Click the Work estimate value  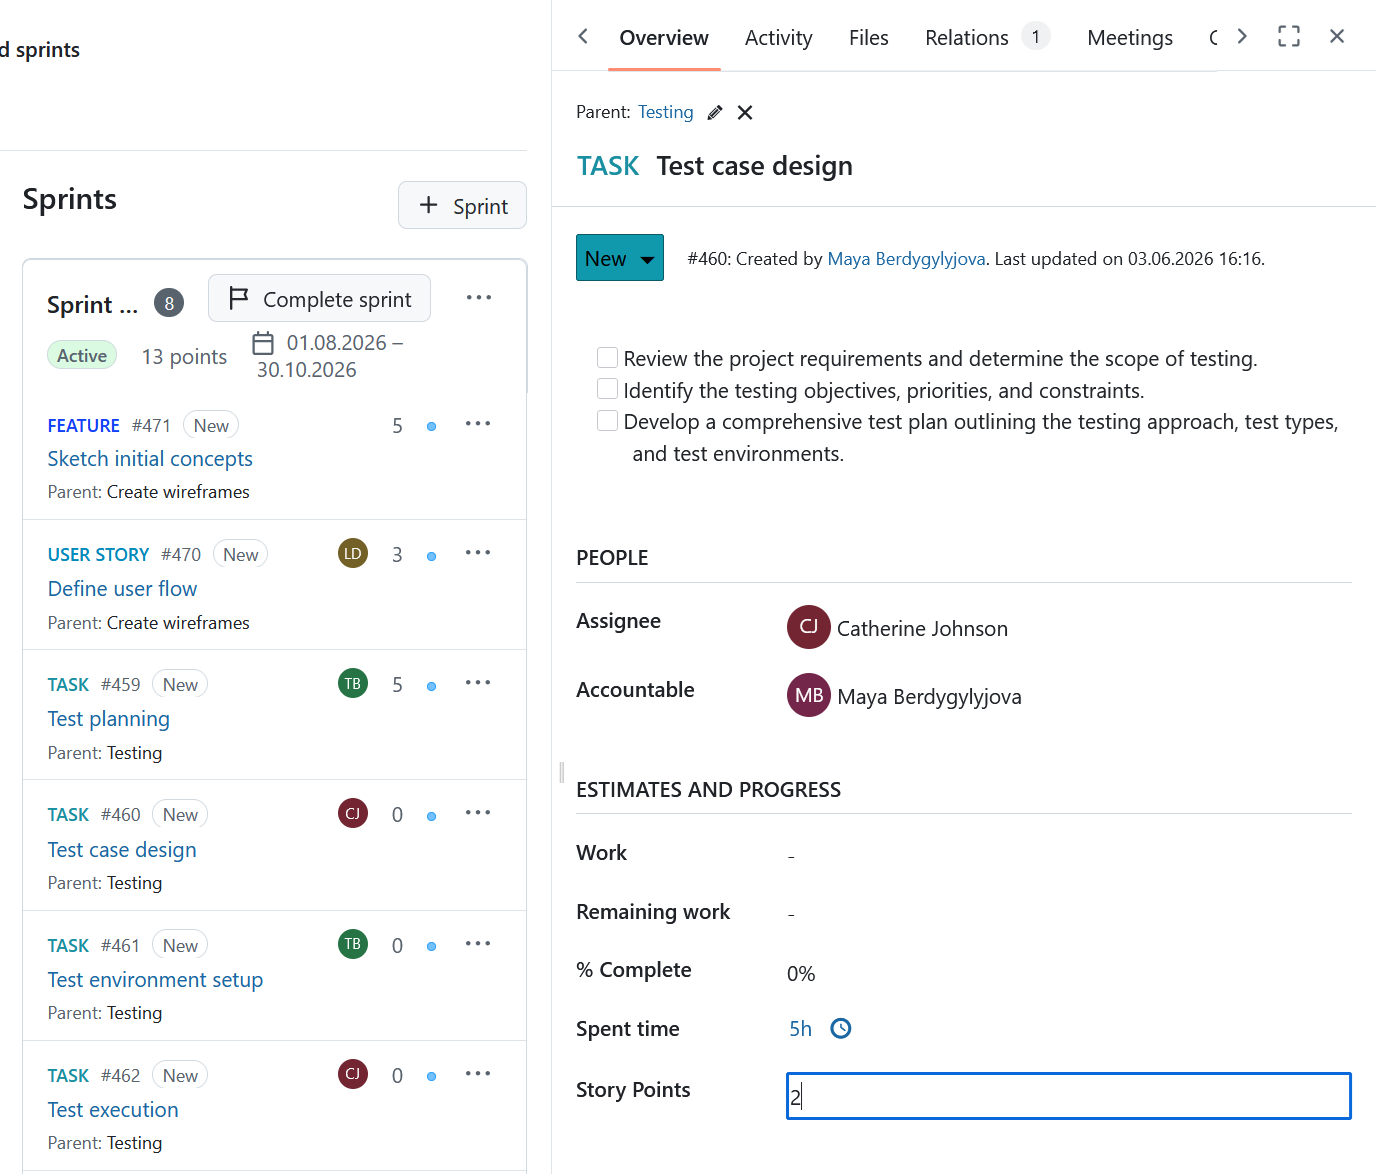[x=791, y=856]
